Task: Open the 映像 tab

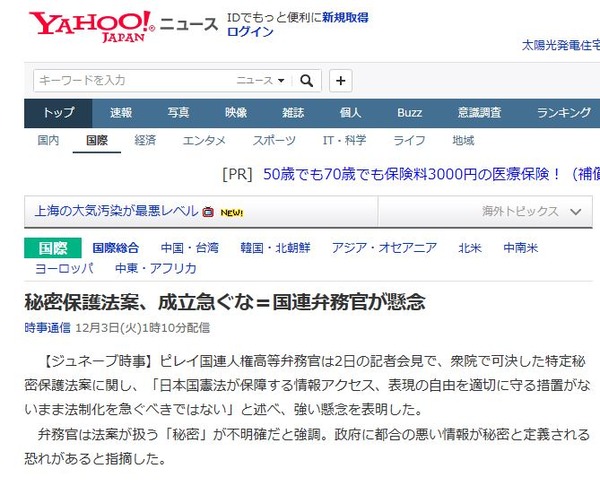Action: point(236,113)
